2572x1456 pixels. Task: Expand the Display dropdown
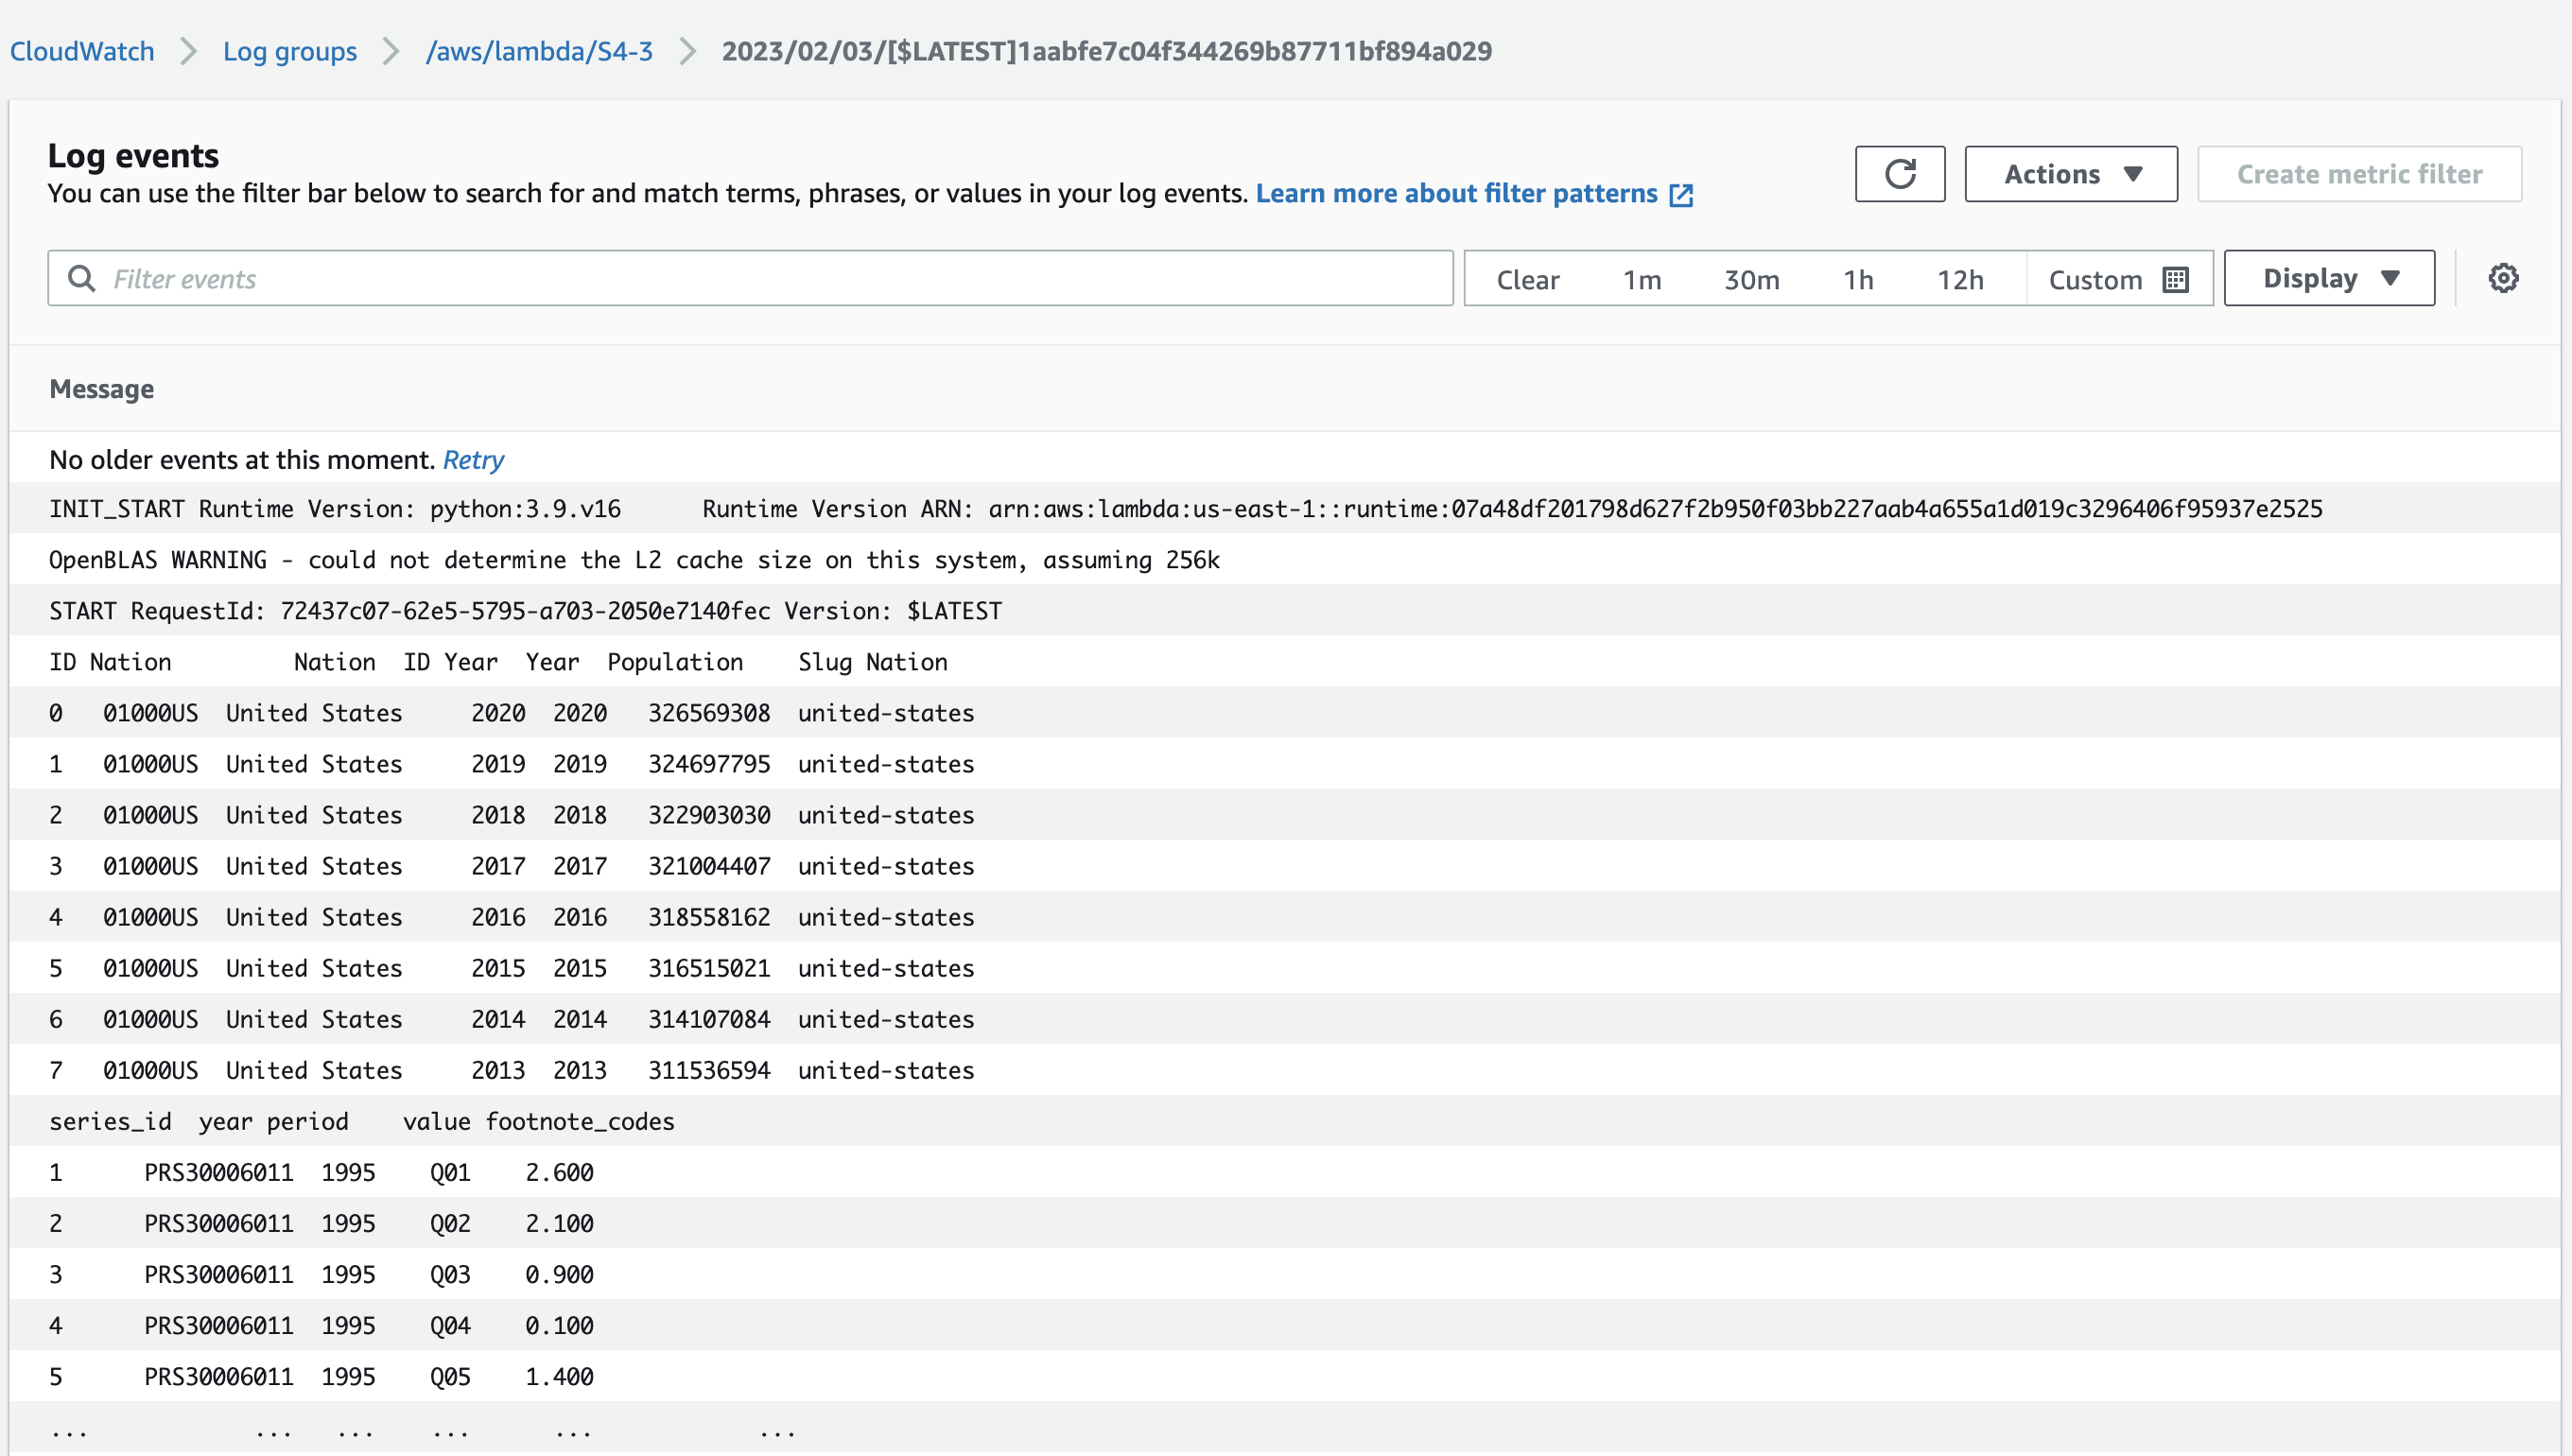pyautogui.click(x=2328, y=278)
